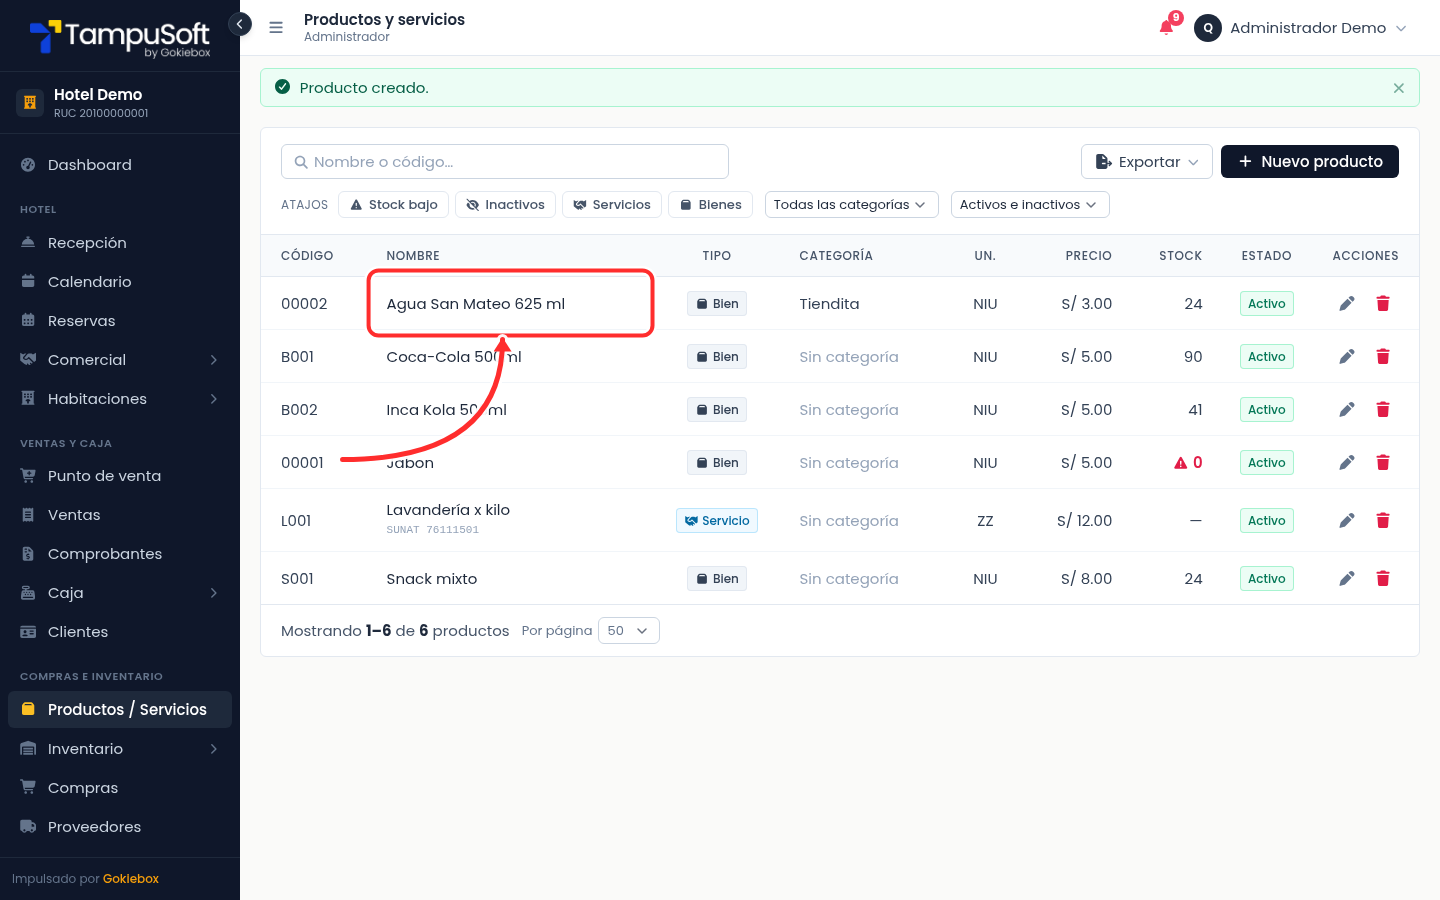Click the Hotel Demo company header
This screenshot has width=1440, height=900.
(120, 103)
